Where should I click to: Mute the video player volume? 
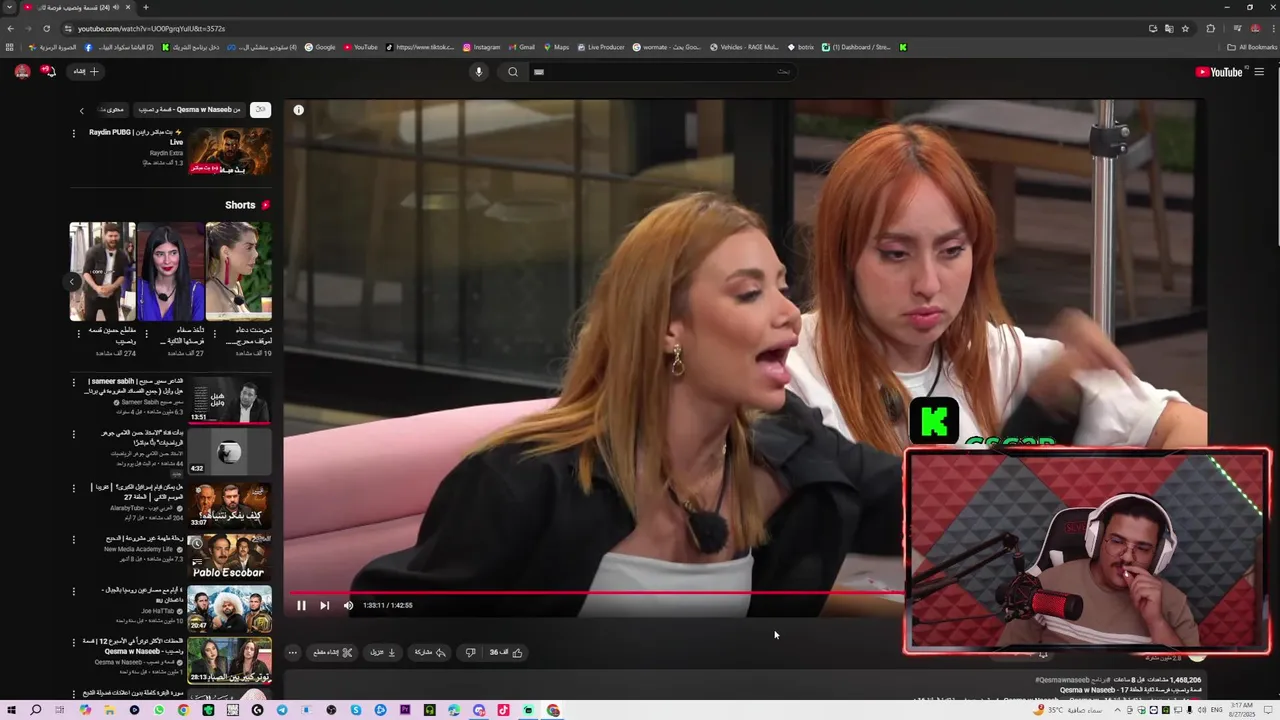click(348, 605)
